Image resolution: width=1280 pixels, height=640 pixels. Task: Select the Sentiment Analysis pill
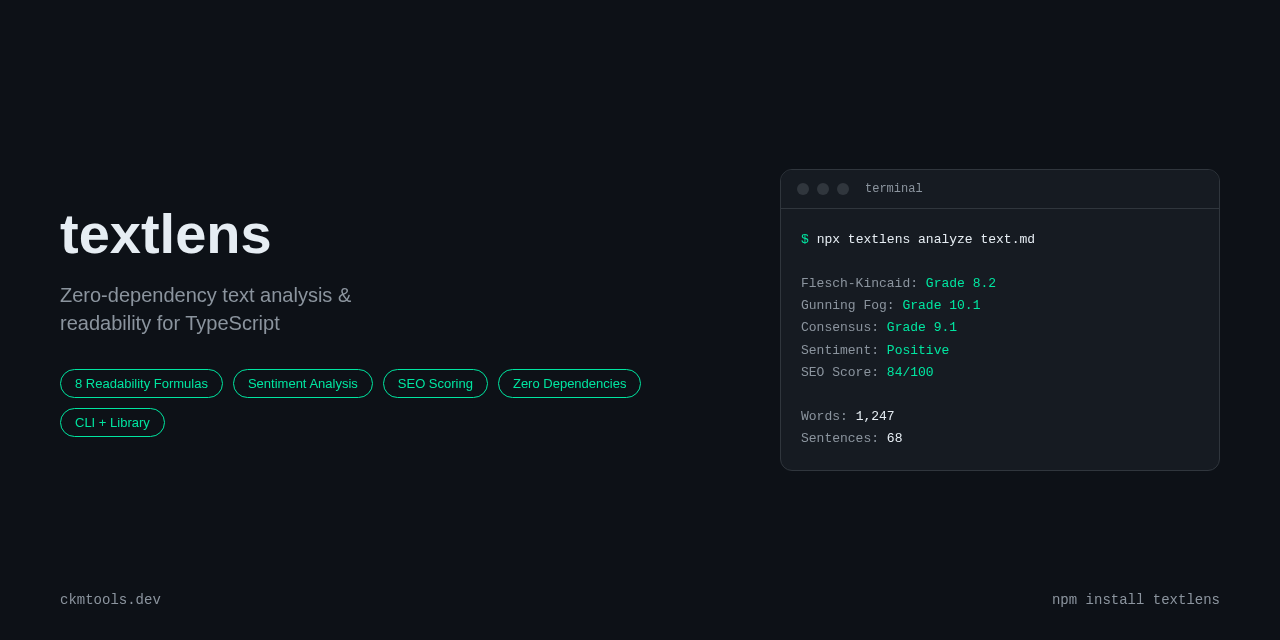pos(303,383)
